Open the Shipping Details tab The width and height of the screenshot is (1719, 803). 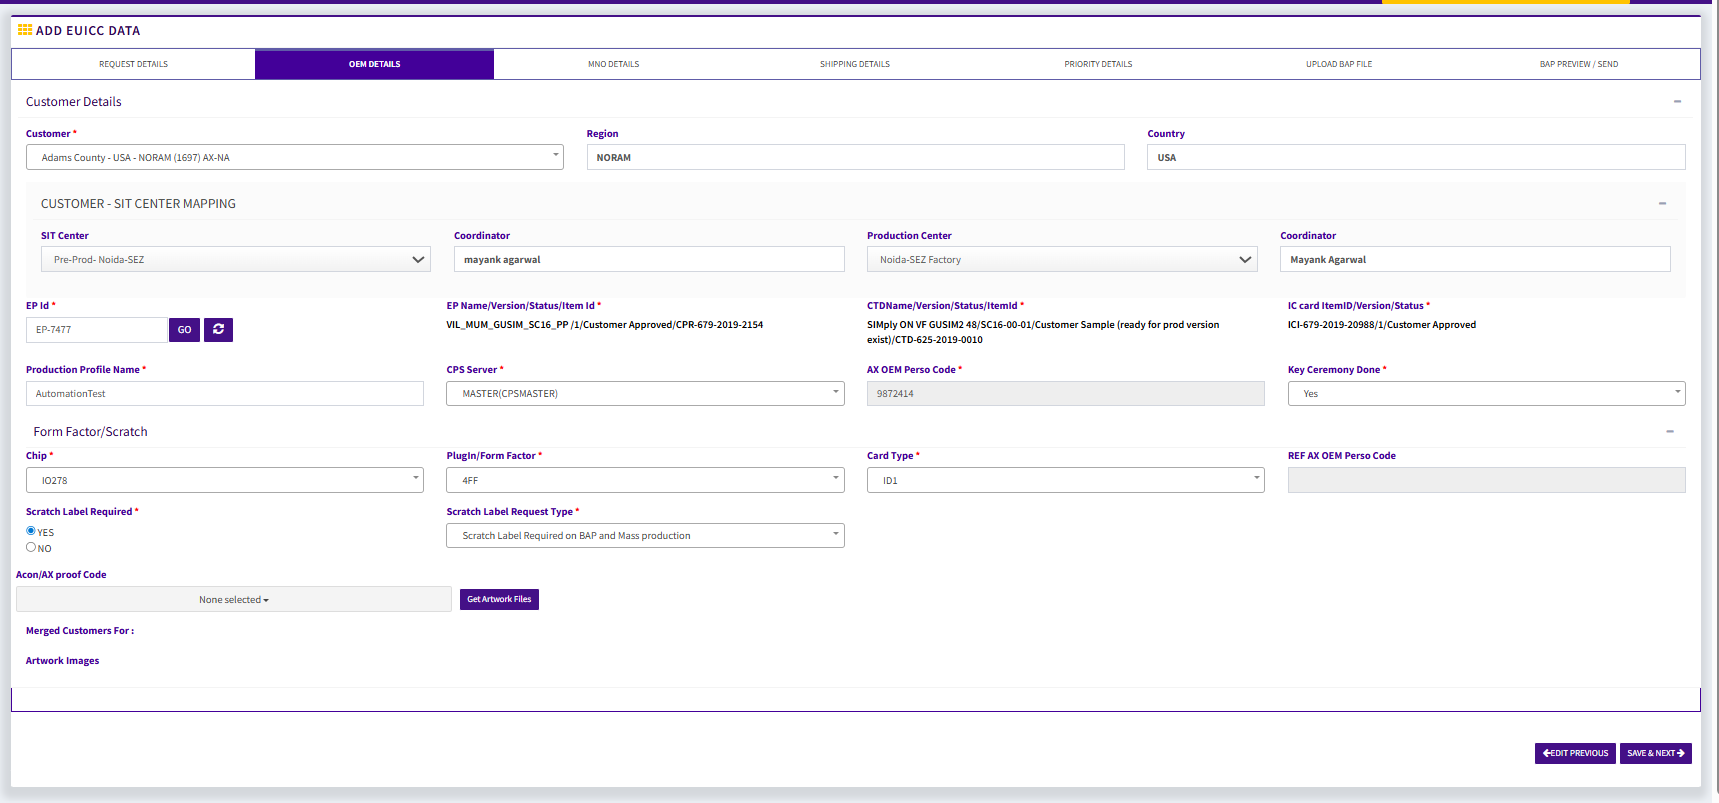point(854,64)
